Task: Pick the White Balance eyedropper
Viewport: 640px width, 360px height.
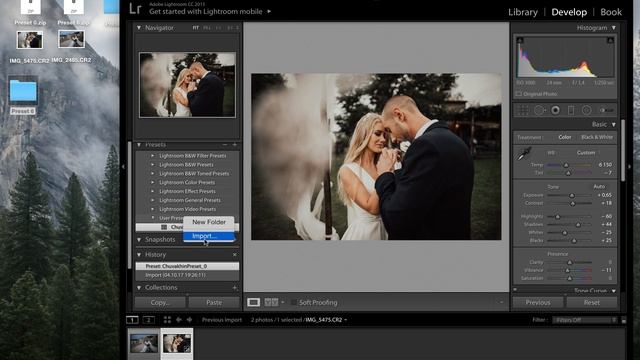Action: click(x=524, y=154)
